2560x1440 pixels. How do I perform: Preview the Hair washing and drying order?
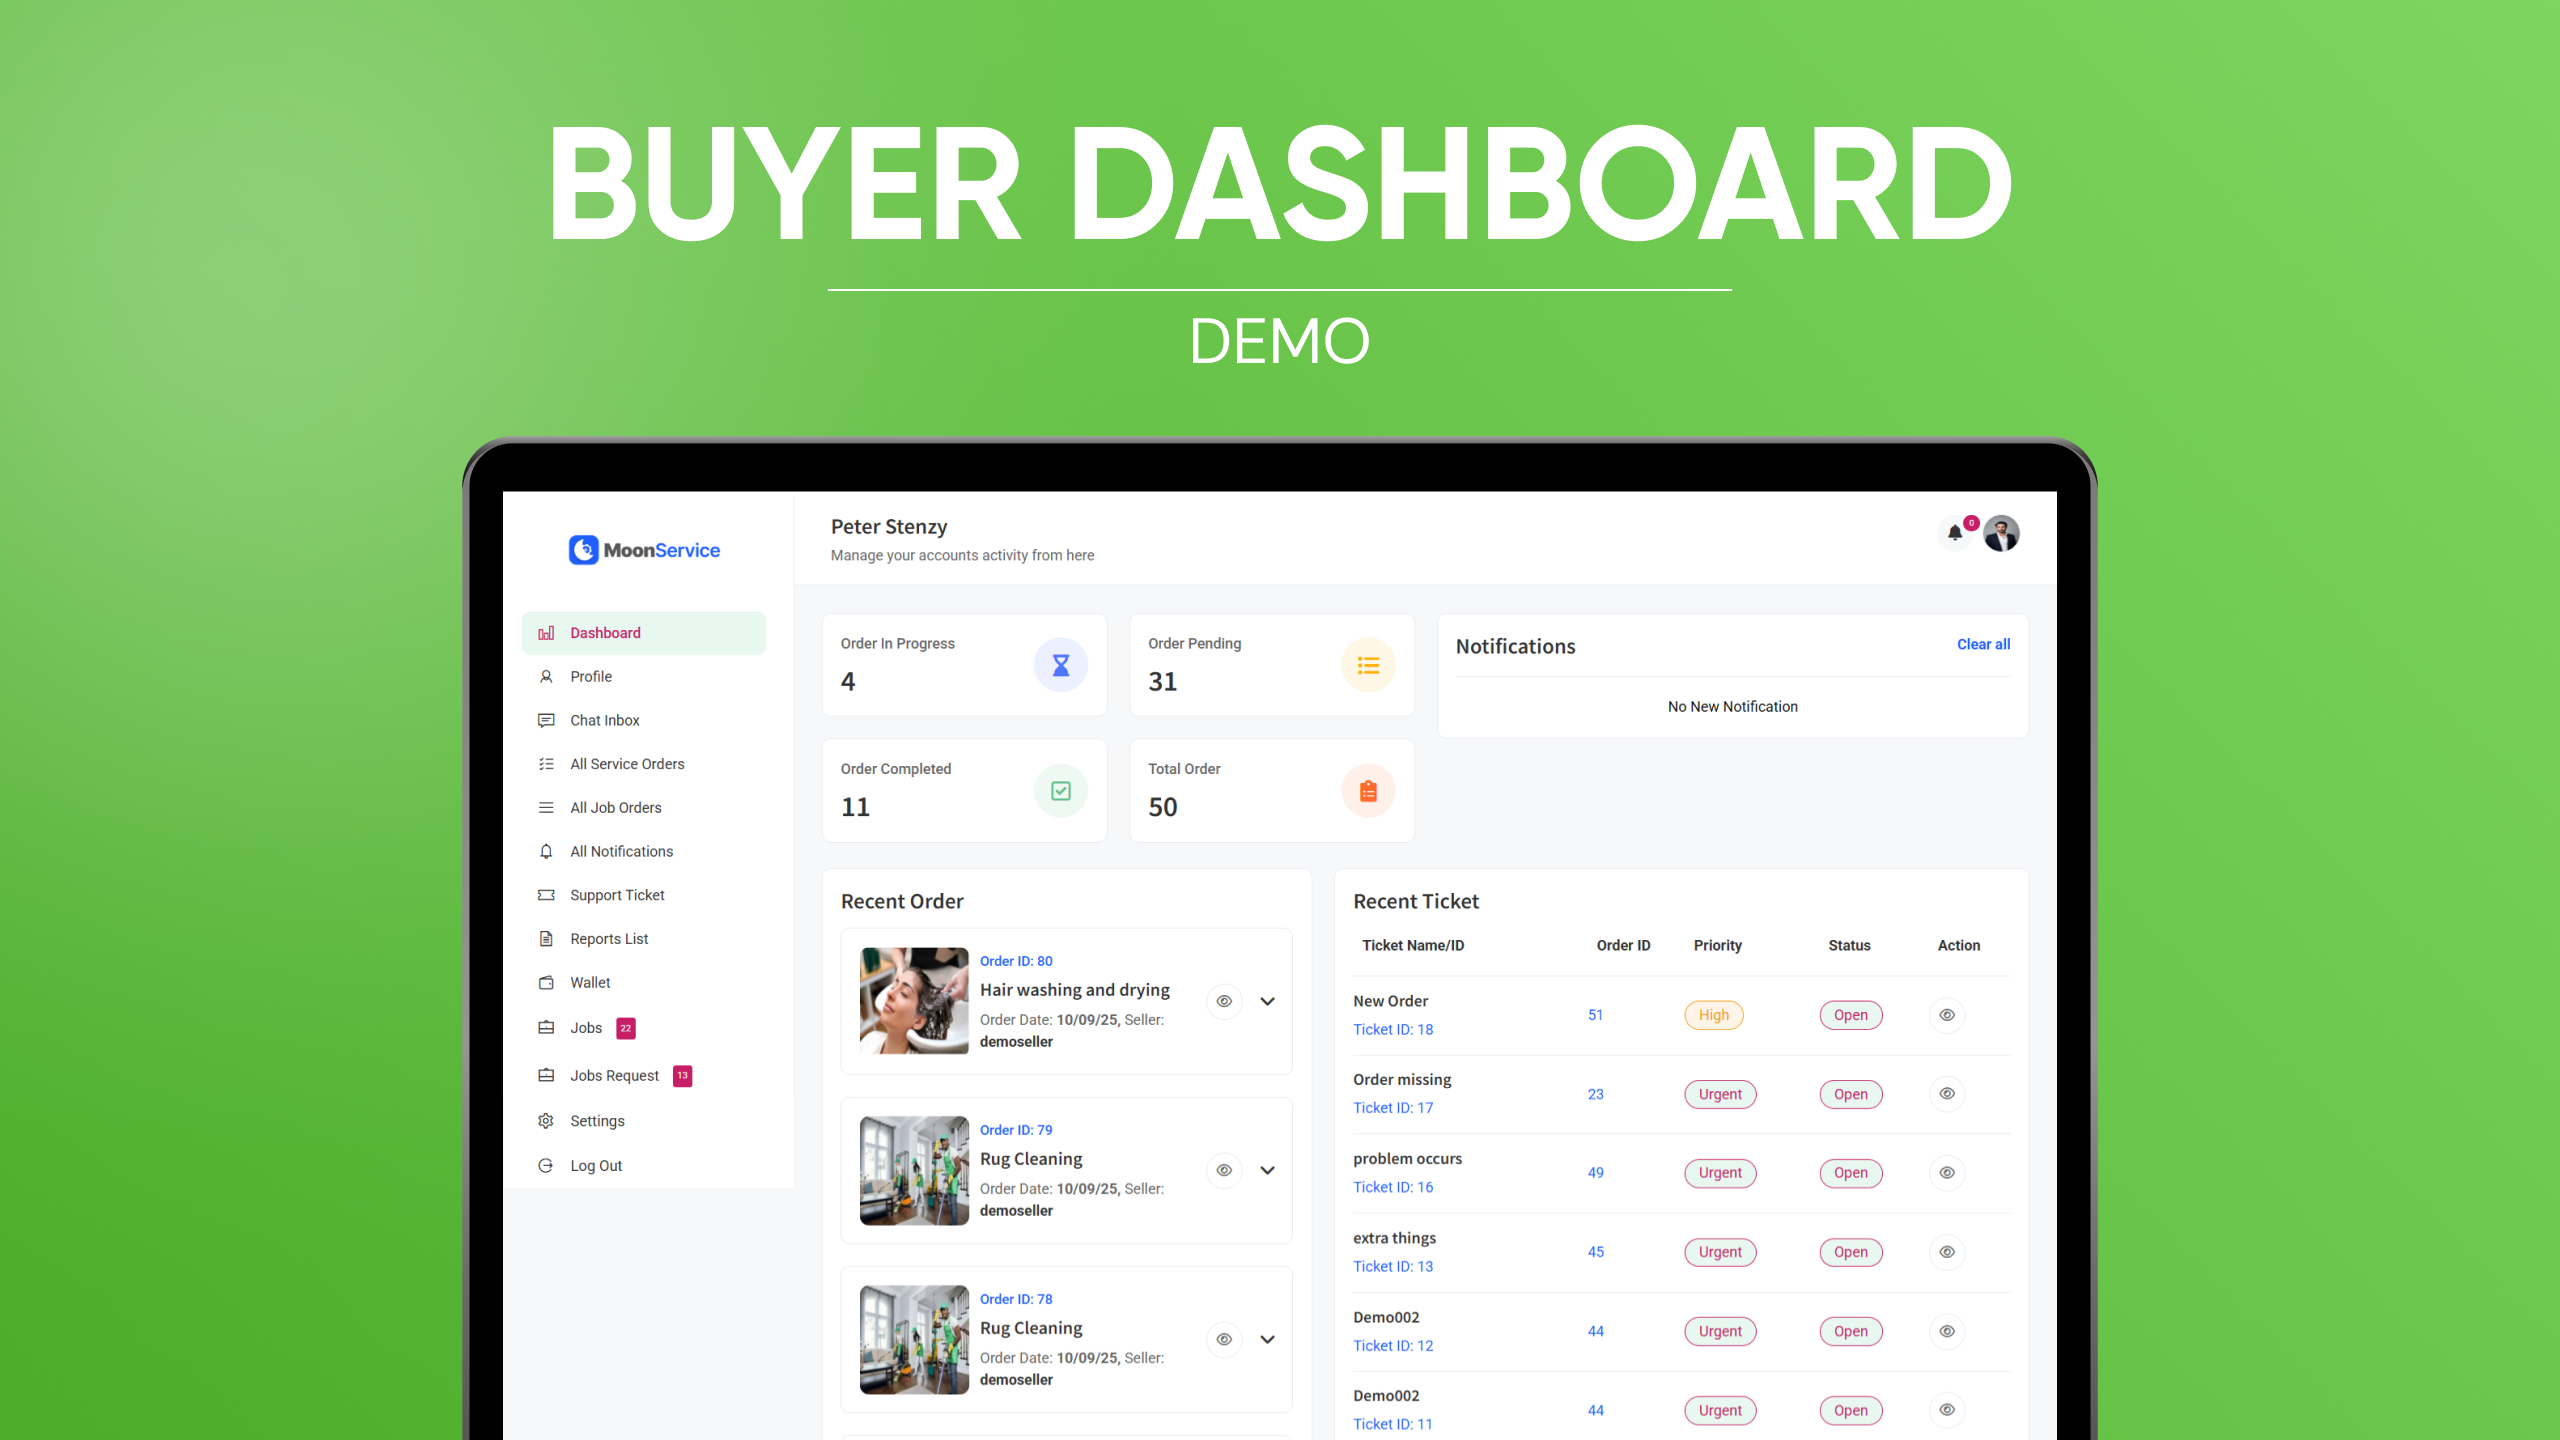[x=1224, y=1001]
